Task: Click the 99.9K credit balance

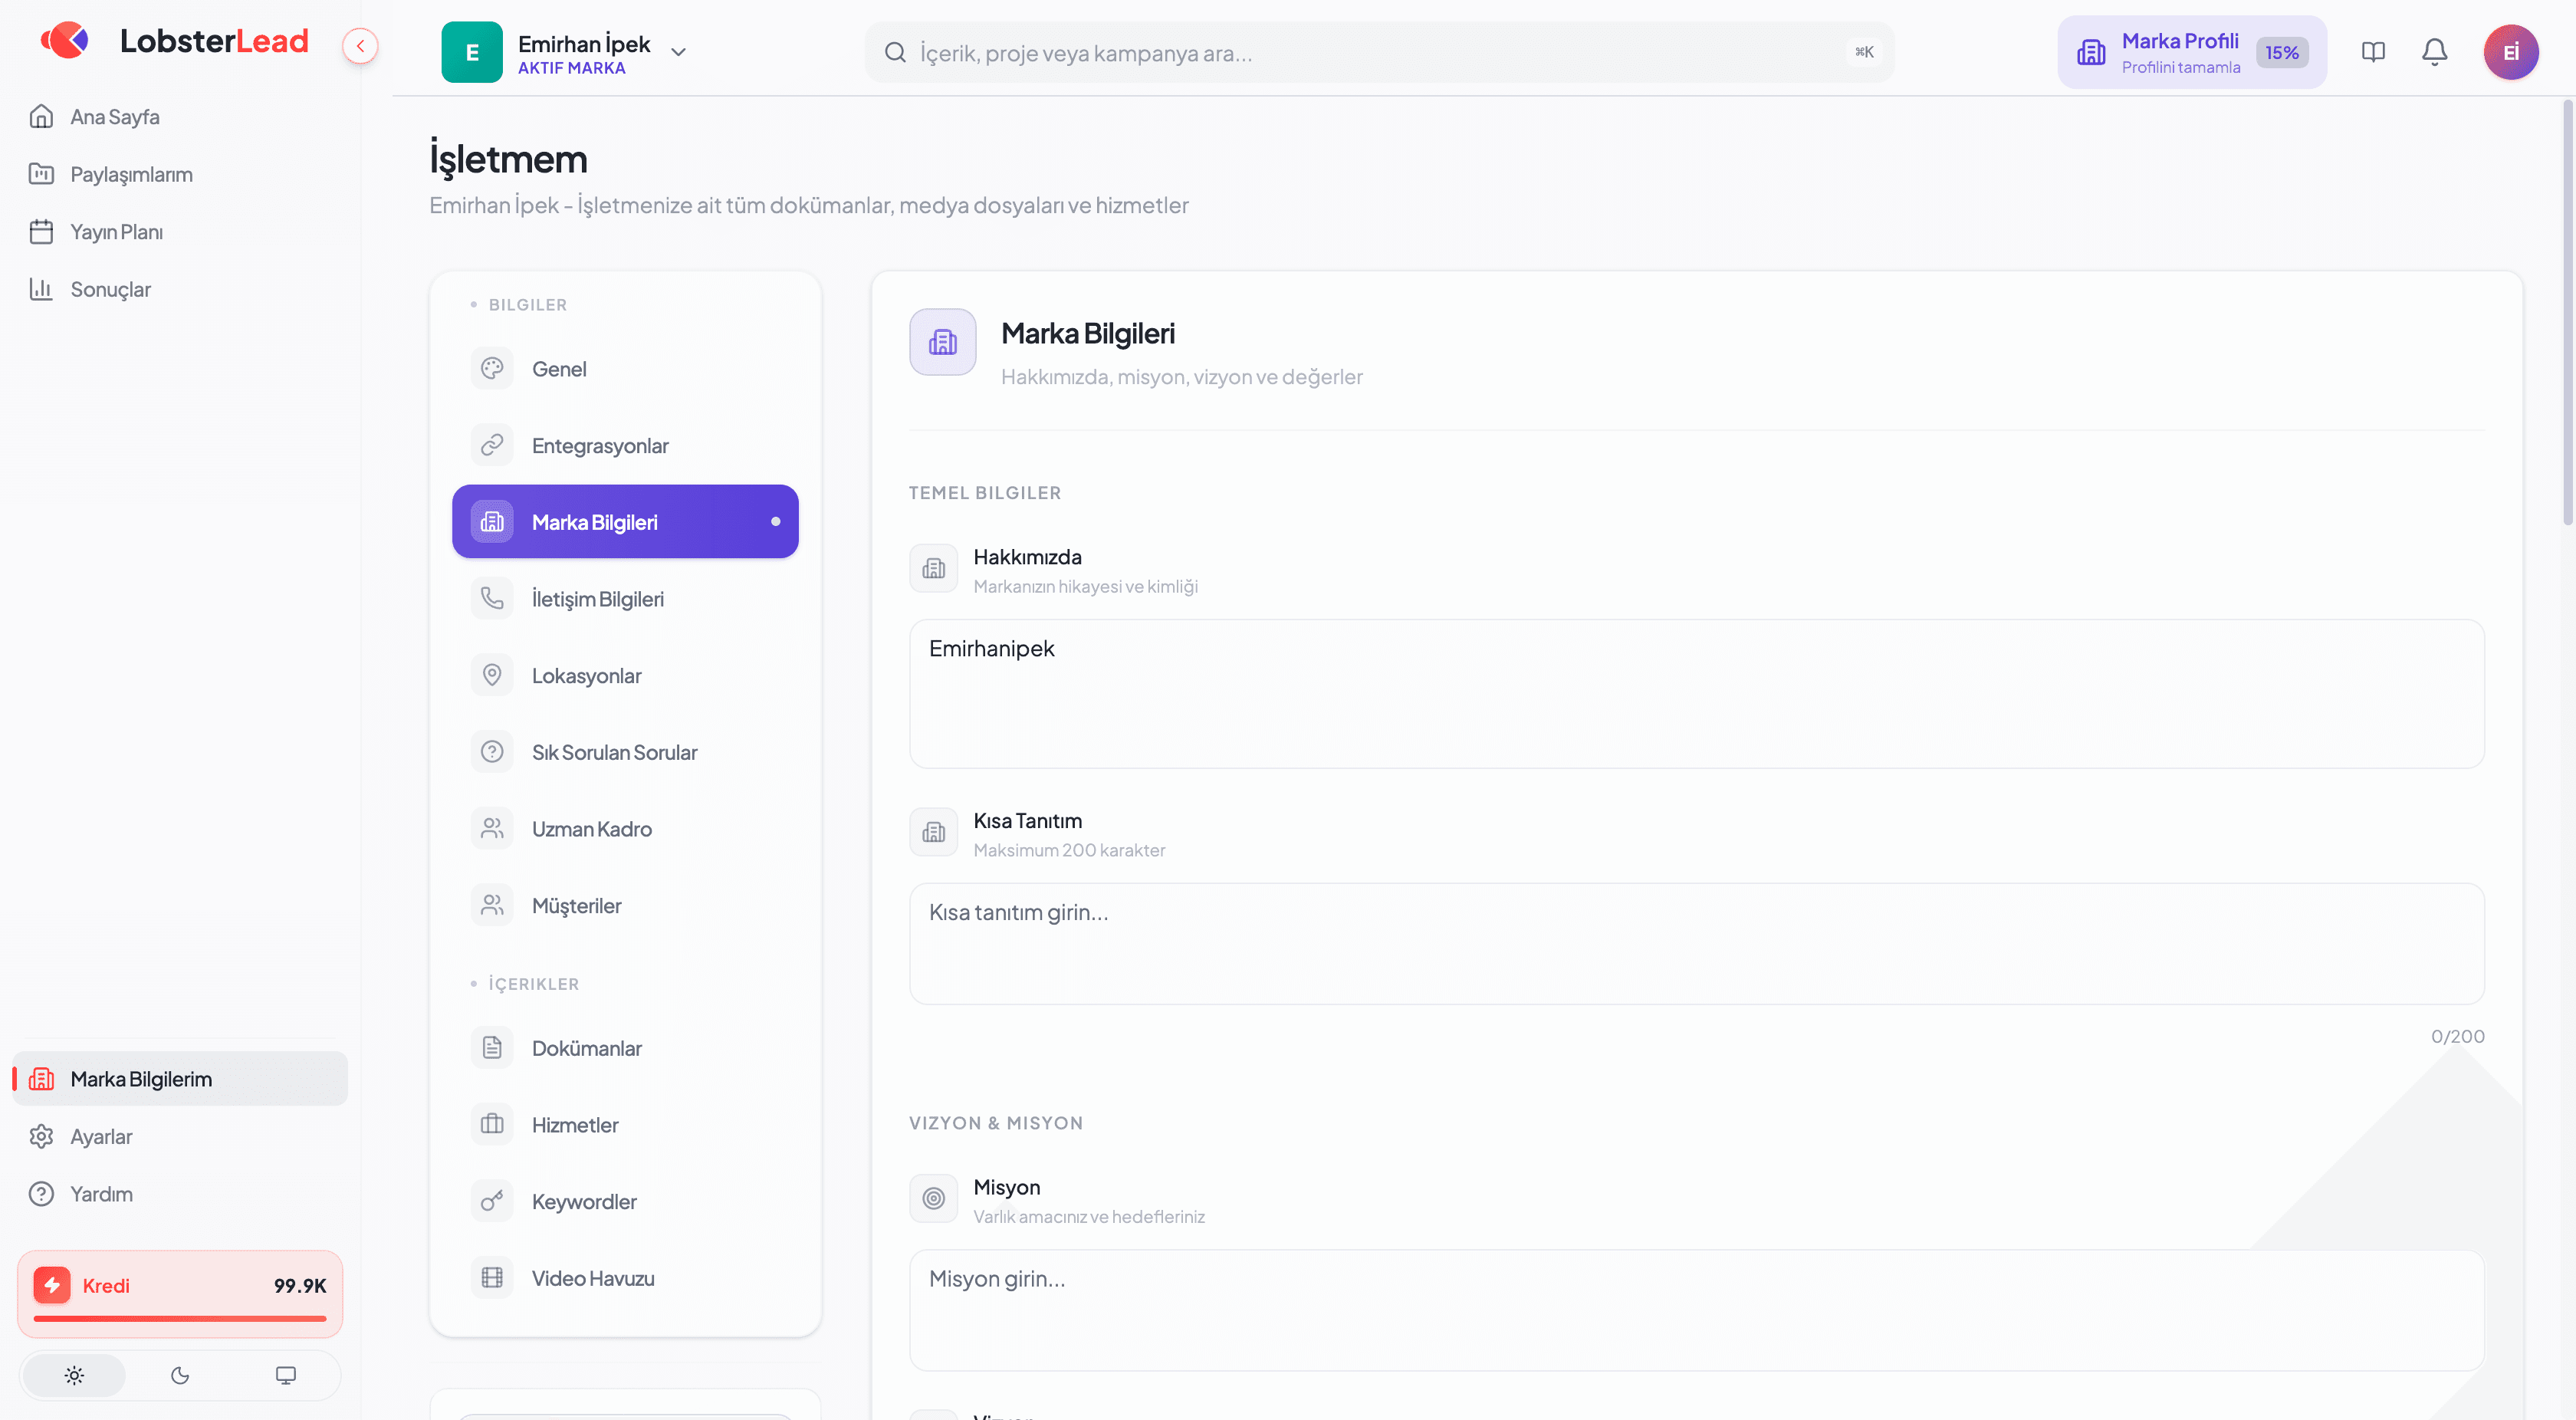Action: coord(300,1285)
